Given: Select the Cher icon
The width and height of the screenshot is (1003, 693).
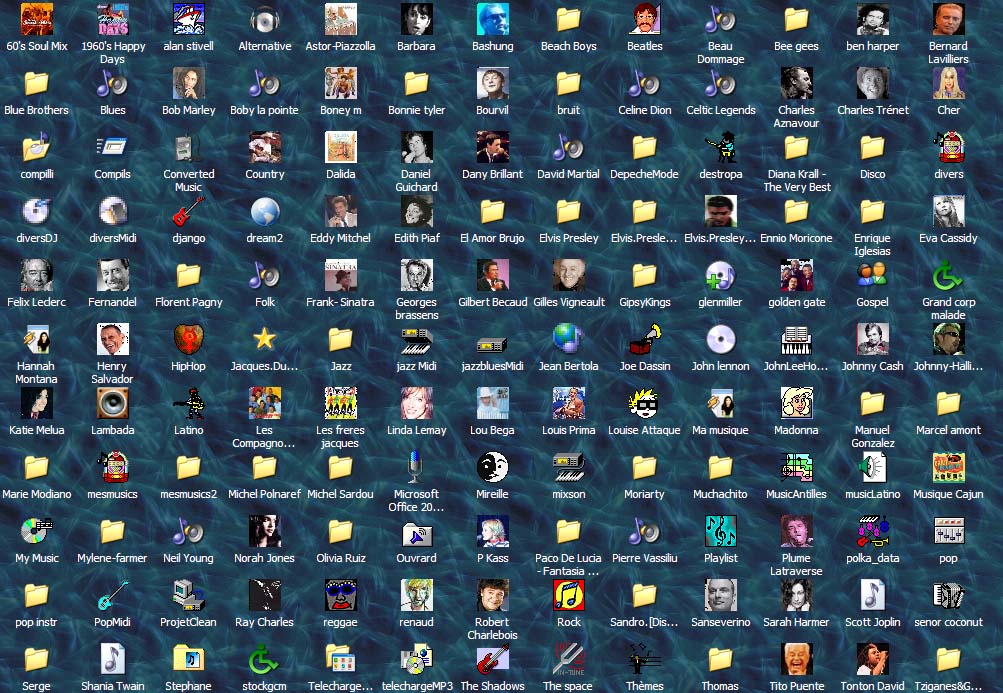Looking at the screenshot, I should tap(949, 83).
